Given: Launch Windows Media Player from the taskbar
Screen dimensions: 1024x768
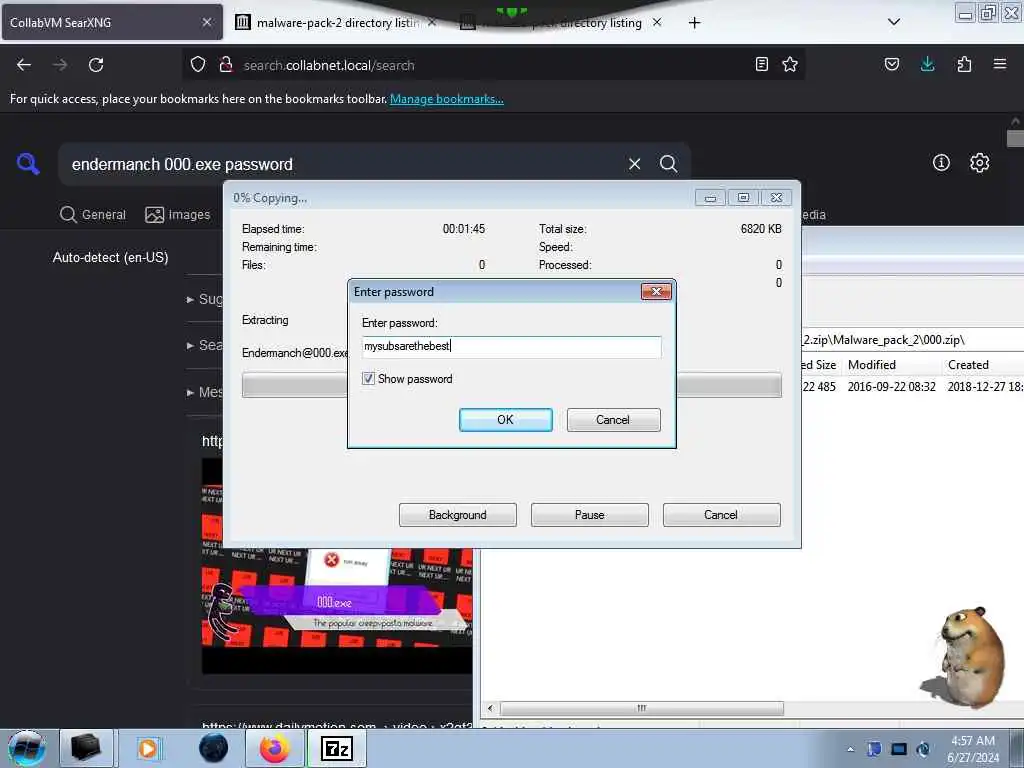Looking at the screenshot, I should [x=148, y=748].
